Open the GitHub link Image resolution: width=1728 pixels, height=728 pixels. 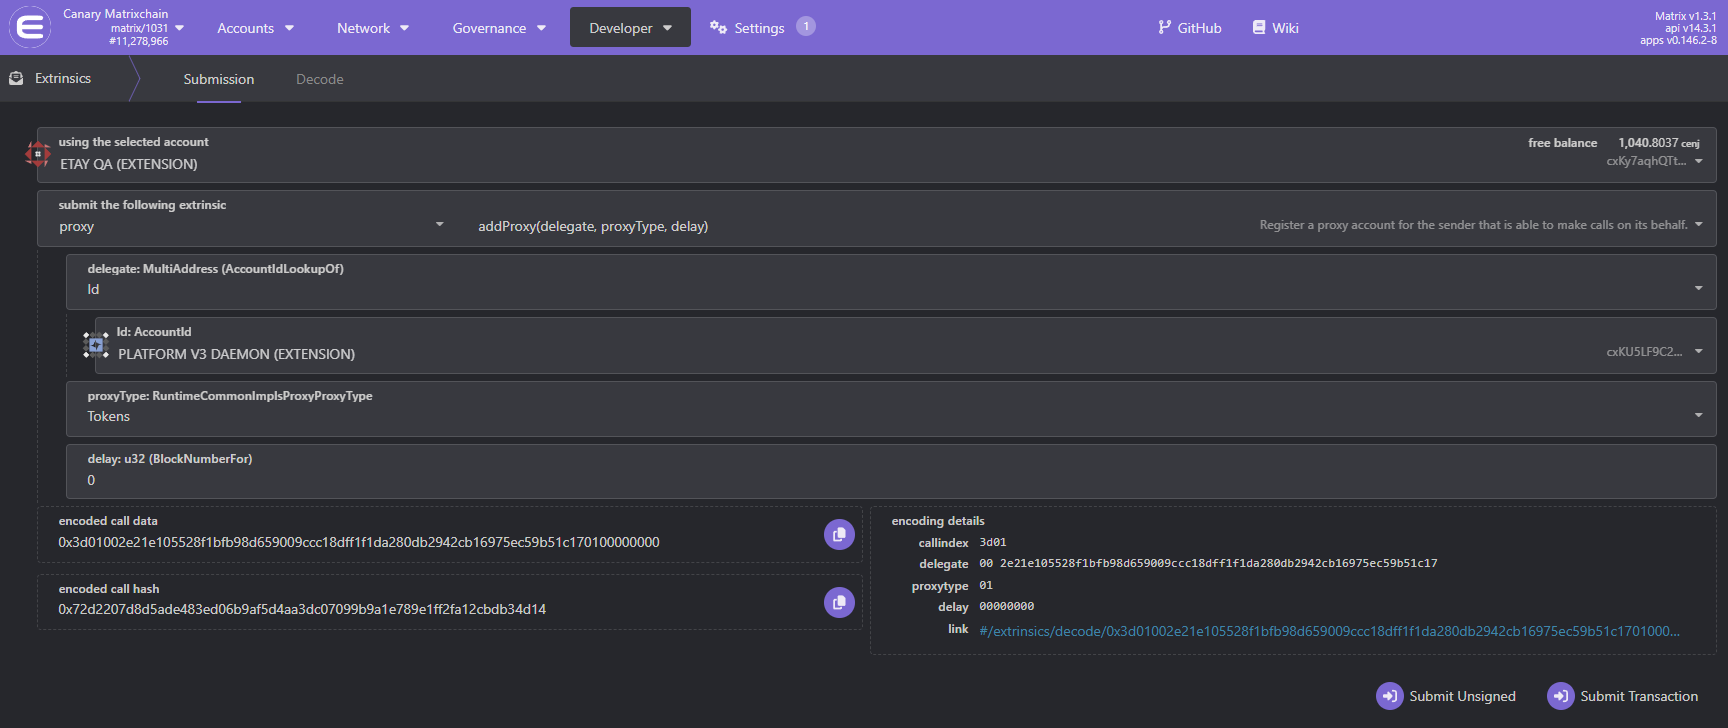[x=1190, y=28]
